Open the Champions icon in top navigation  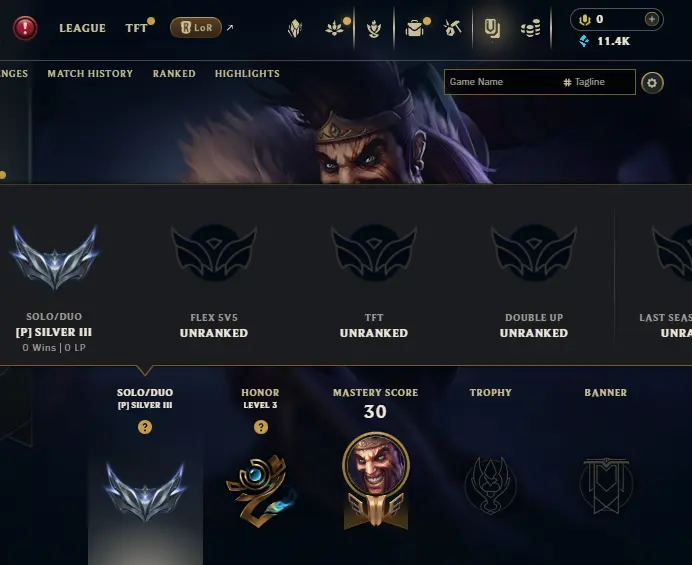295,29
